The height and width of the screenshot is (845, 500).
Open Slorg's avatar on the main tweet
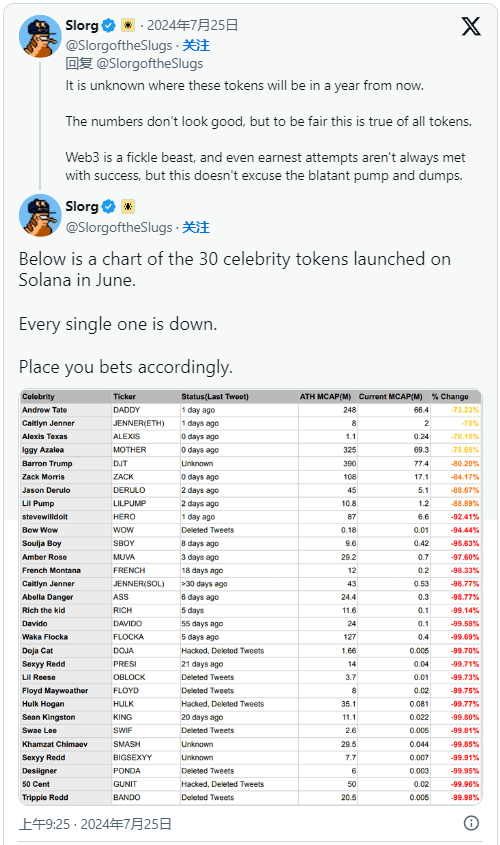tap(40, 215)
